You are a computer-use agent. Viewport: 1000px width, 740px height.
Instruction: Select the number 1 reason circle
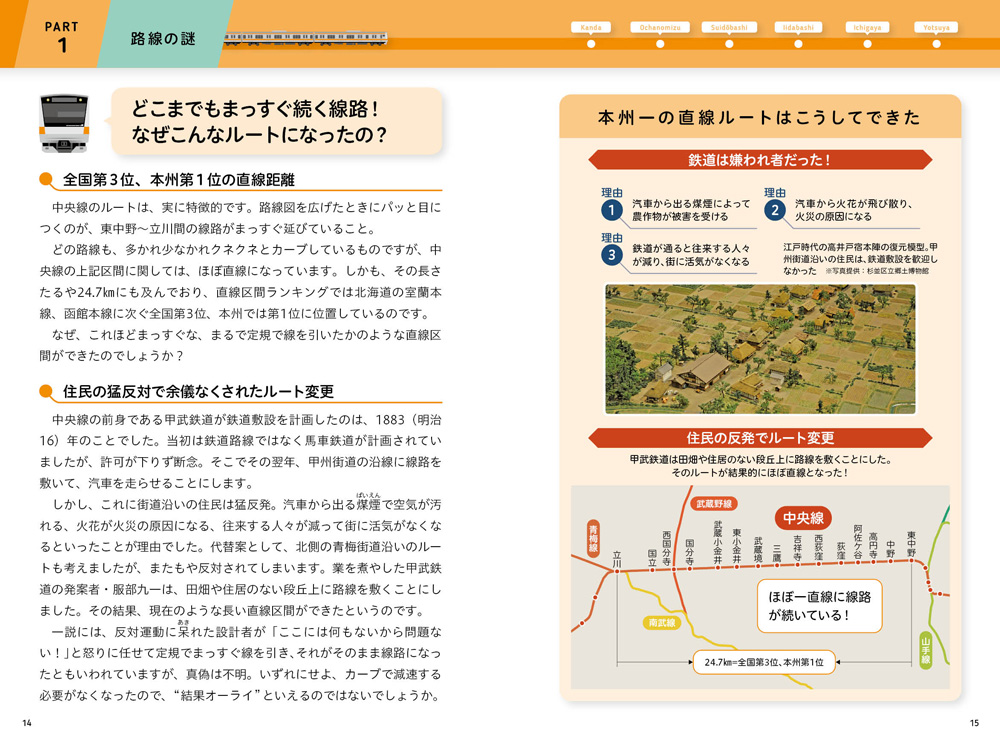pos(611,210)
